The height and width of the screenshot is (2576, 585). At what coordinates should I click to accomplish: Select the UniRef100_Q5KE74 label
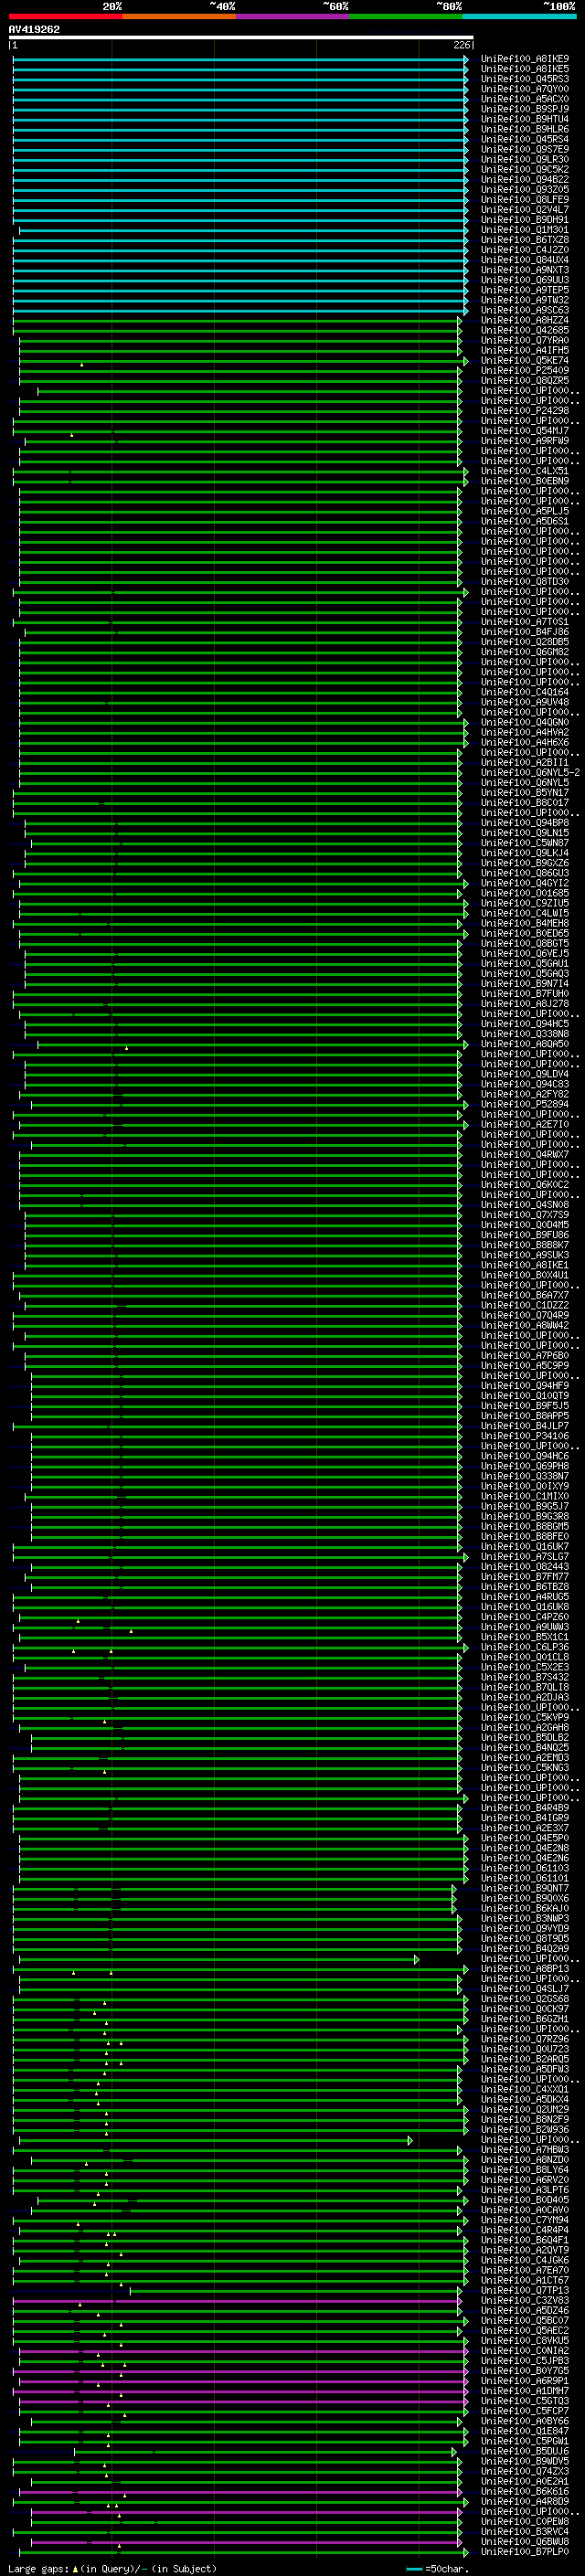pos(525,360)
